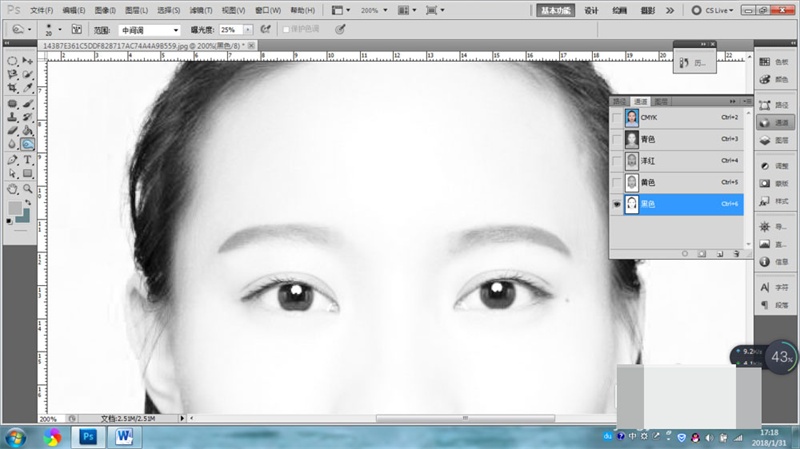
Task: Show the CMYK channel visibility
Action: (617, 118)
